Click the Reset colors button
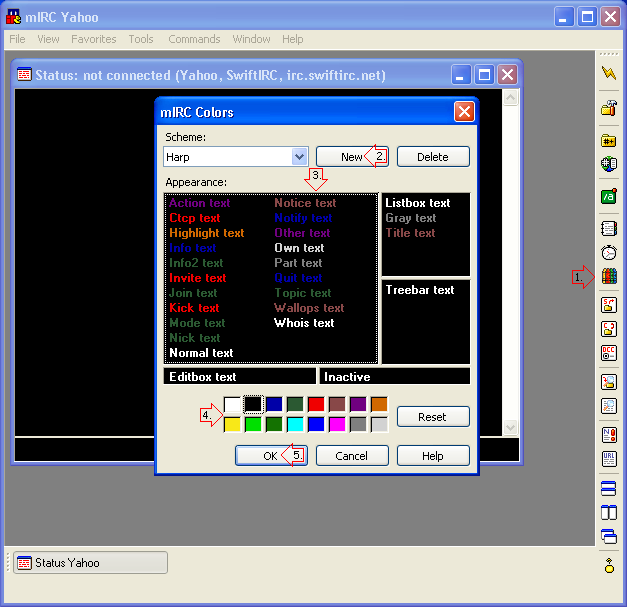This screenshot has height=607, width=627. pos(433,417)
